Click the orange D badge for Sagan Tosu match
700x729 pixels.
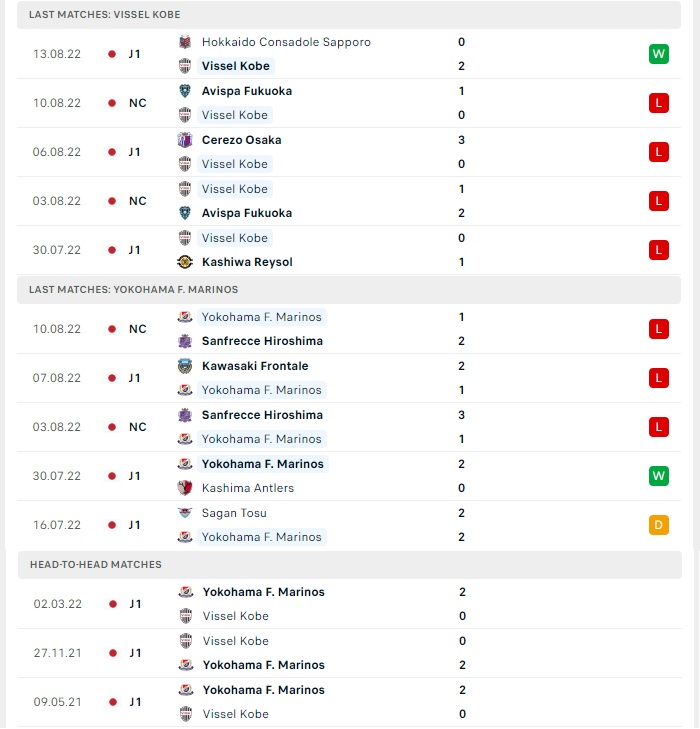[659, 525]
